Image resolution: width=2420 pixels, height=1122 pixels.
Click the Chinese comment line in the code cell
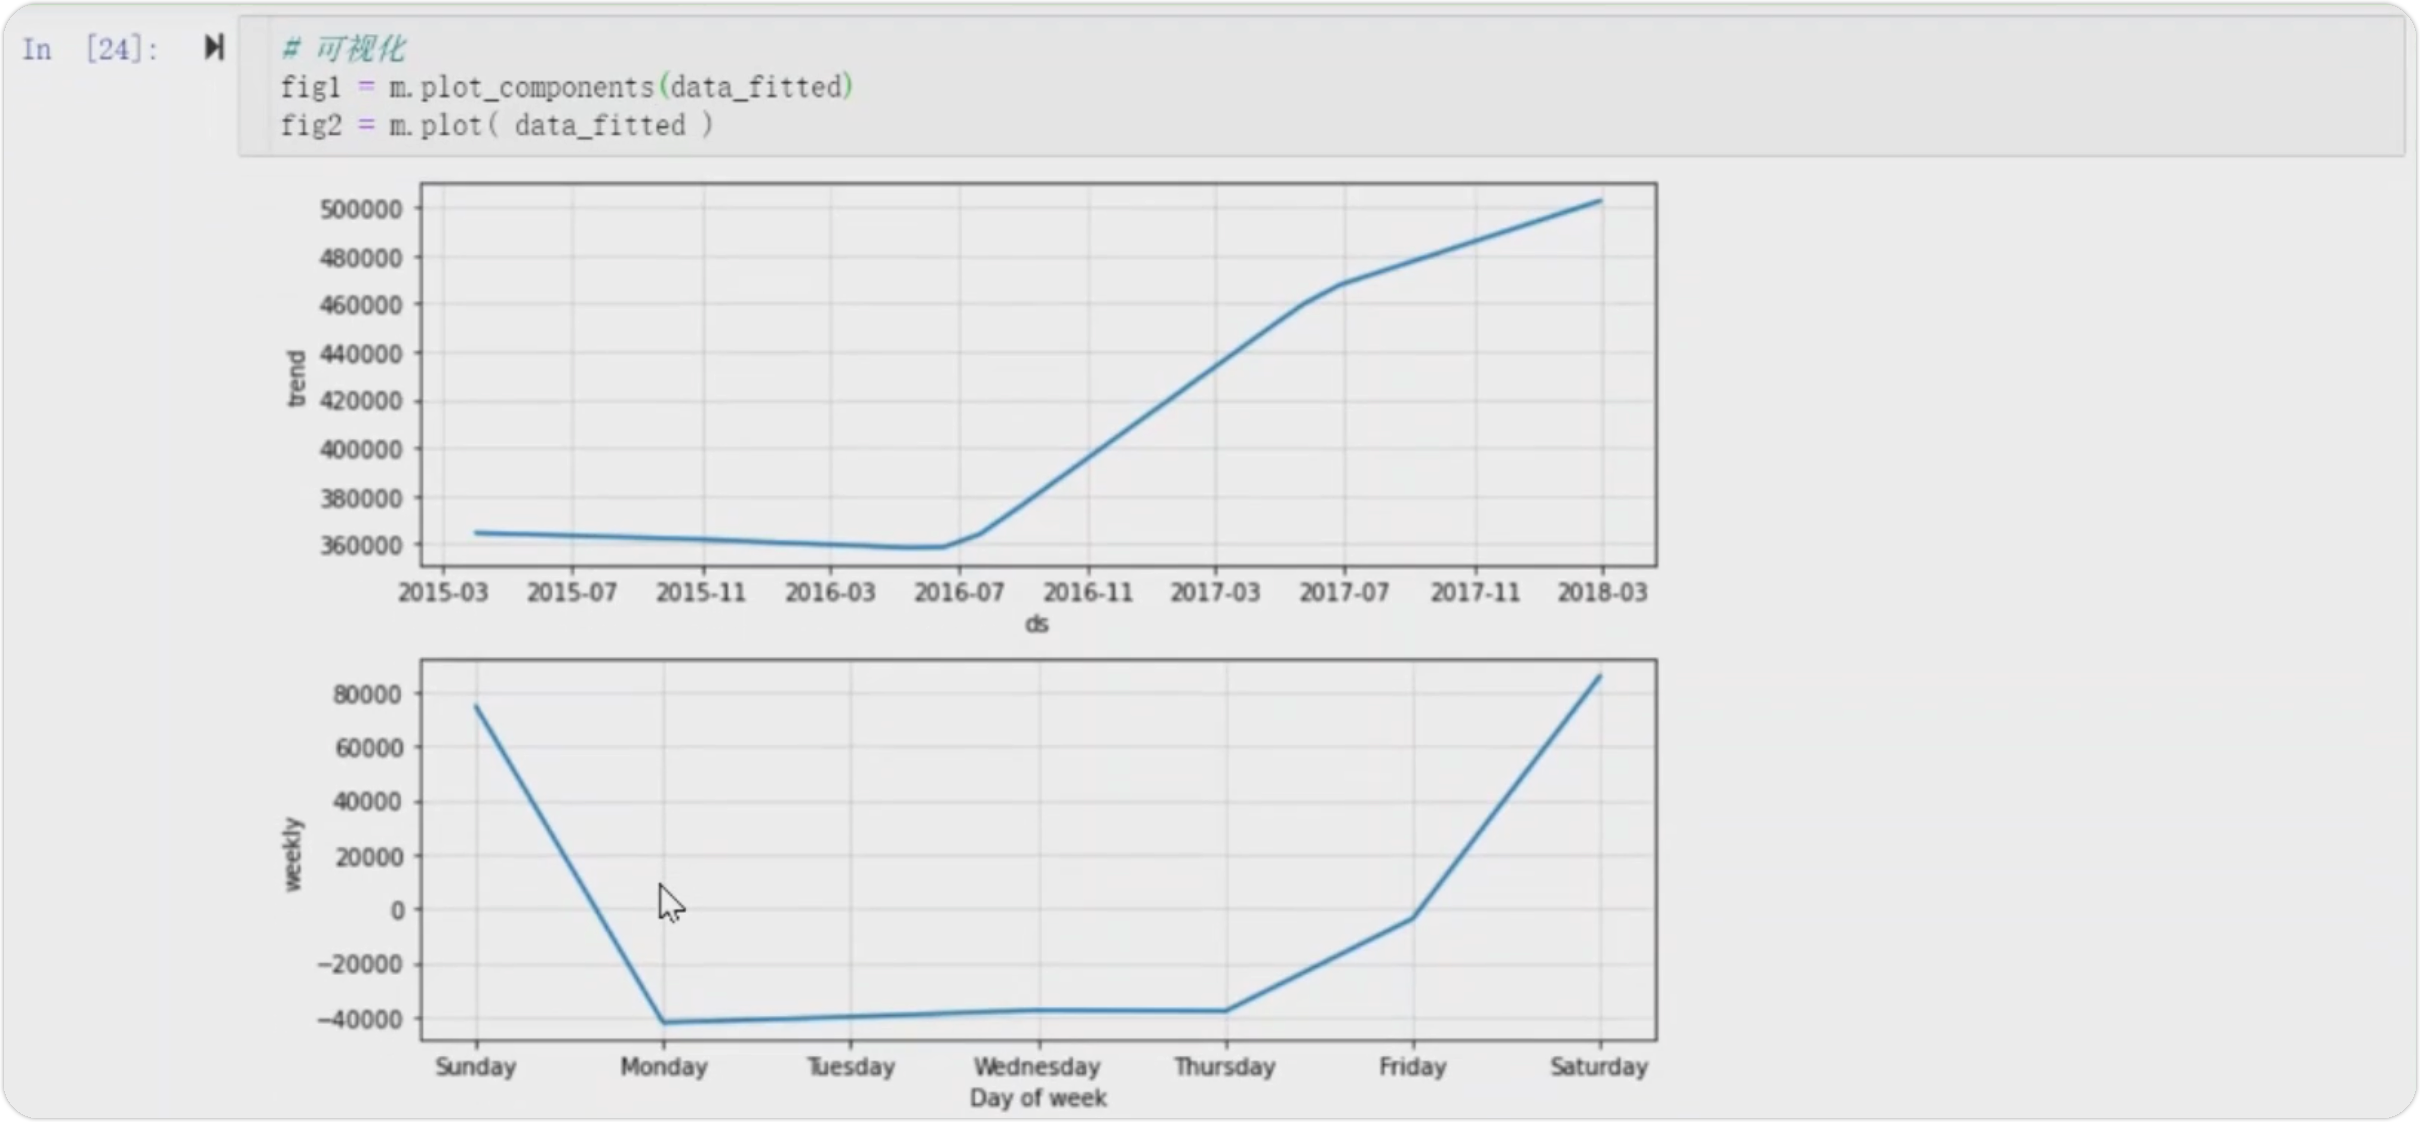point(345,49)
